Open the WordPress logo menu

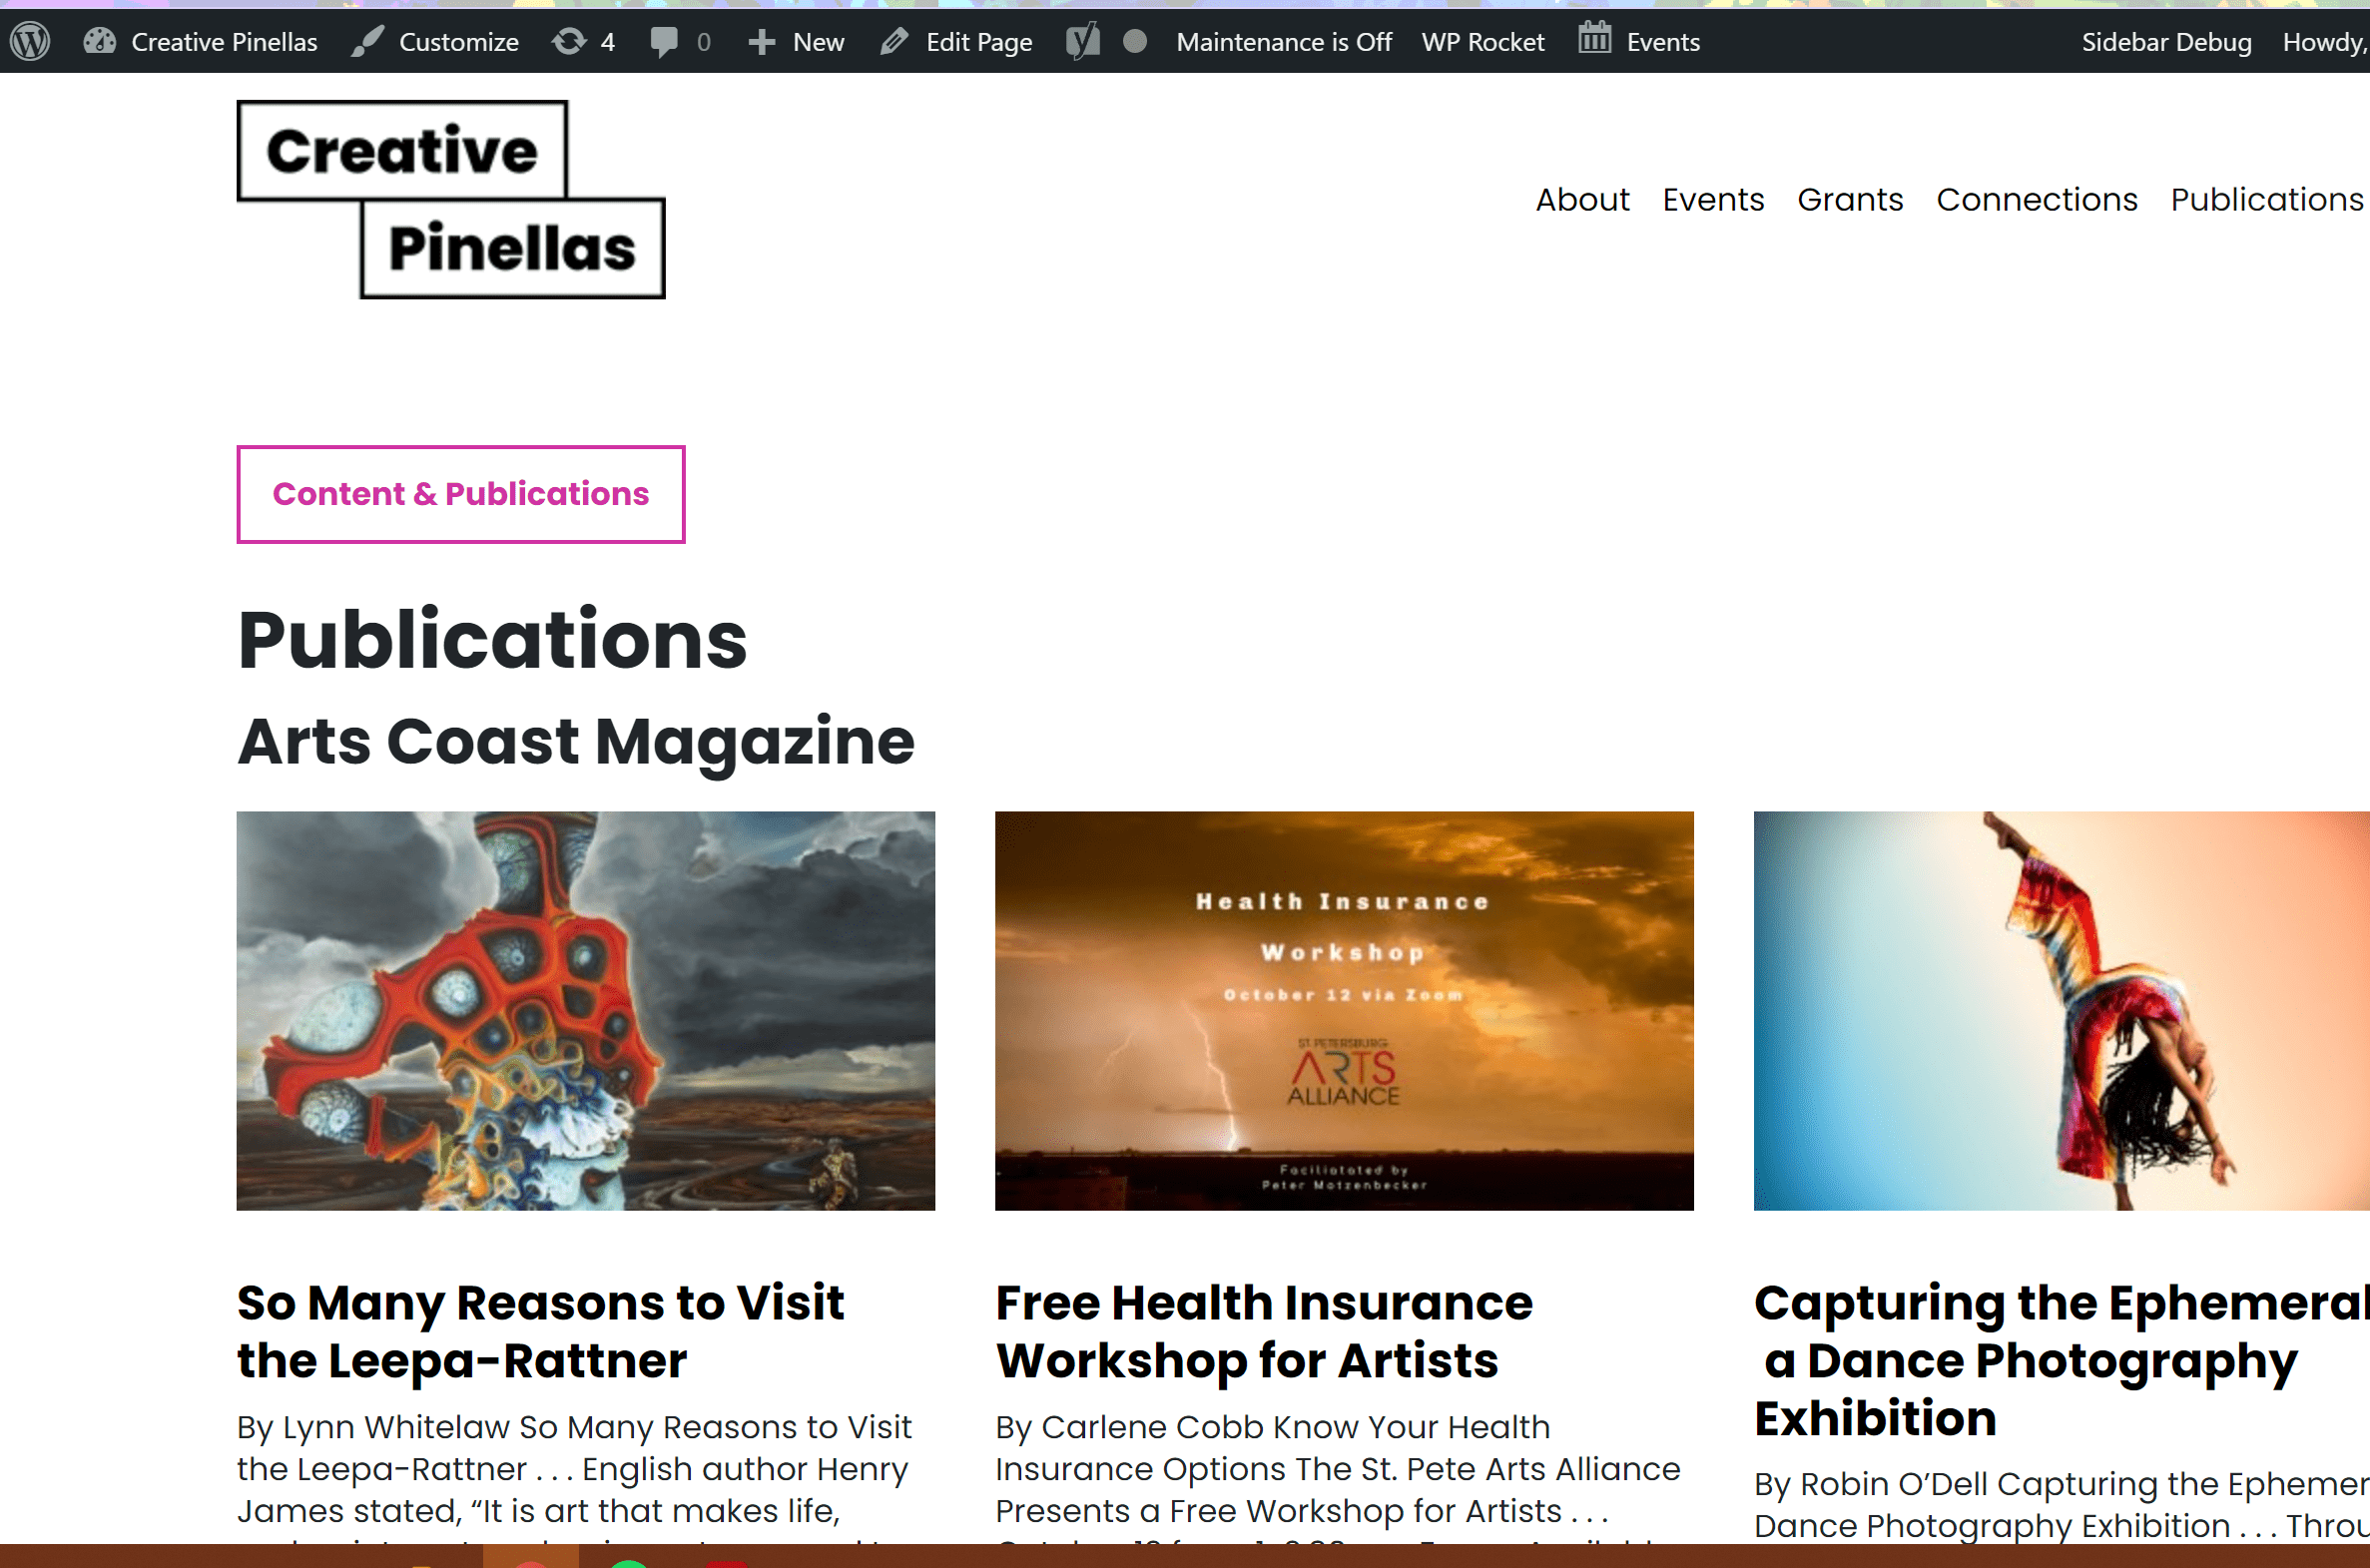tap(30, 41)
